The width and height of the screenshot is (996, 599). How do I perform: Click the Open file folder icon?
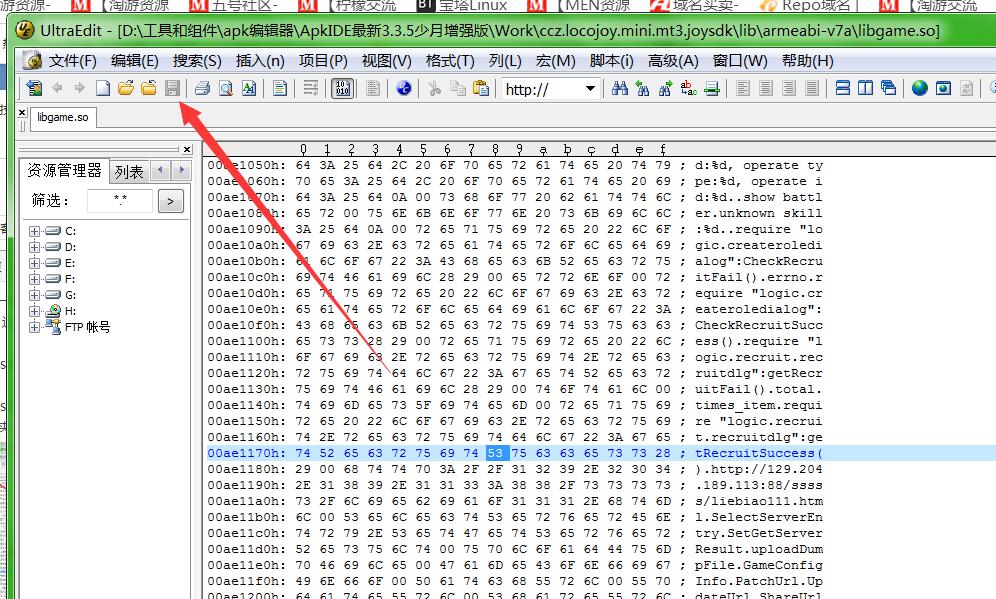(126, 89)
